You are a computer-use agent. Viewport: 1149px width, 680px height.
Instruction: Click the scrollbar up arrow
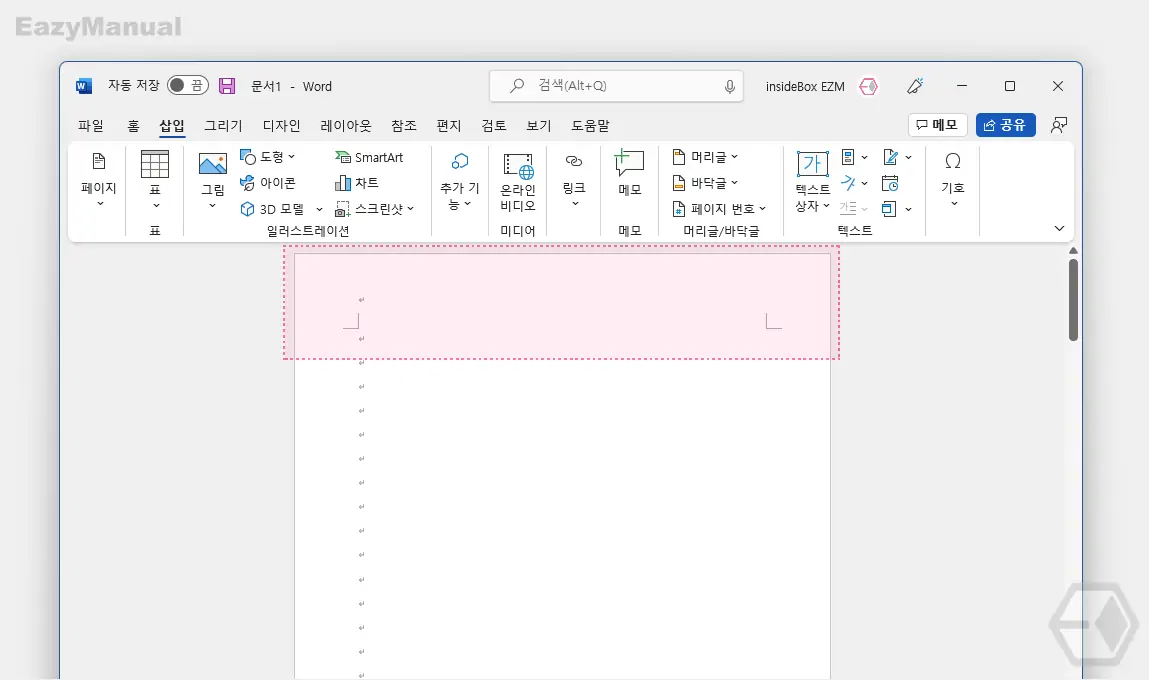click(1073, 251)
